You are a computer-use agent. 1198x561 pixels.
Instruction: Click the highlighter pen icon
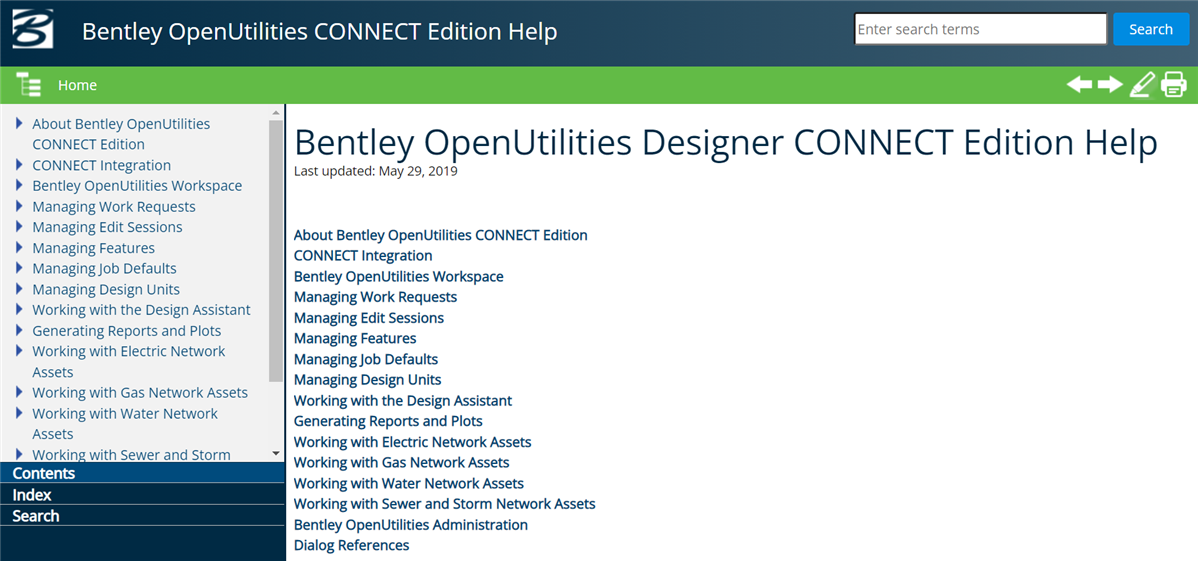[1141, 84]
